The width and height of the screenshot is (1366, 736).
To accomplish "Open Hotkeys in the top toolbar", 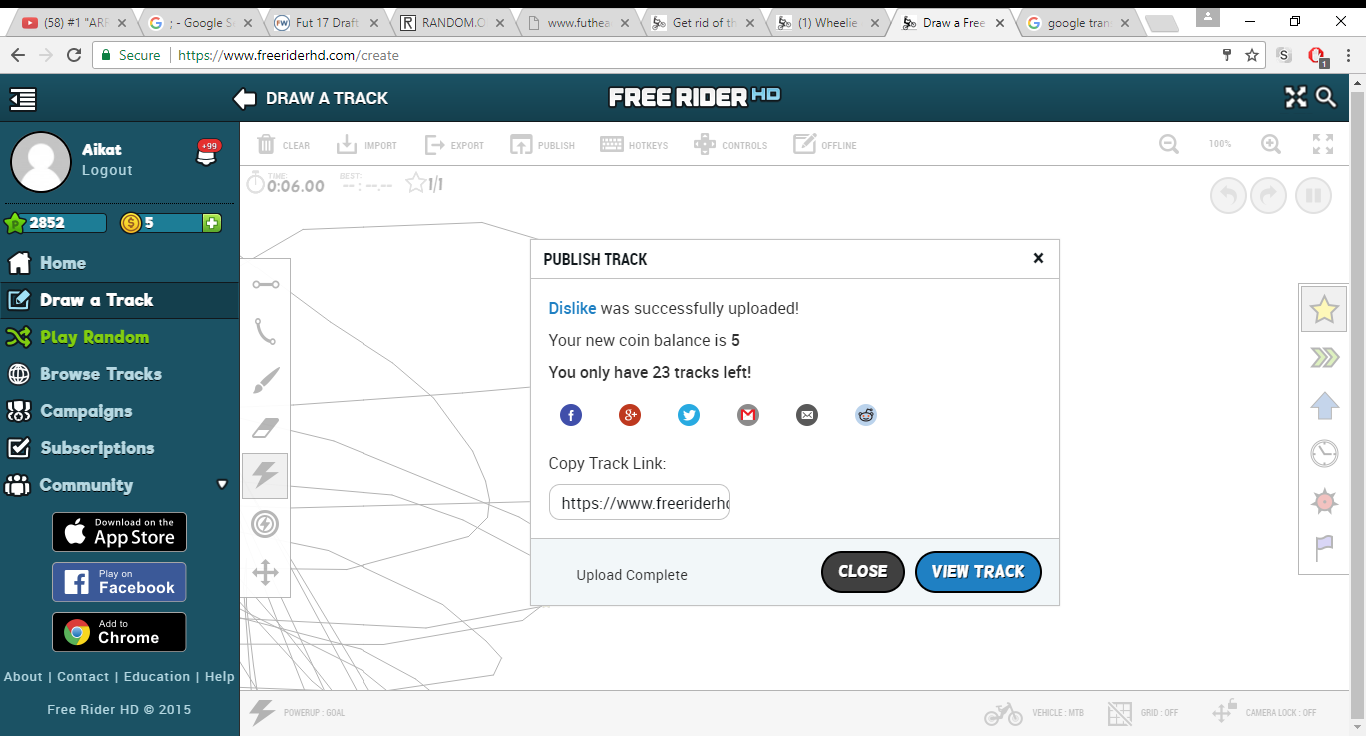I will [634, 145].
